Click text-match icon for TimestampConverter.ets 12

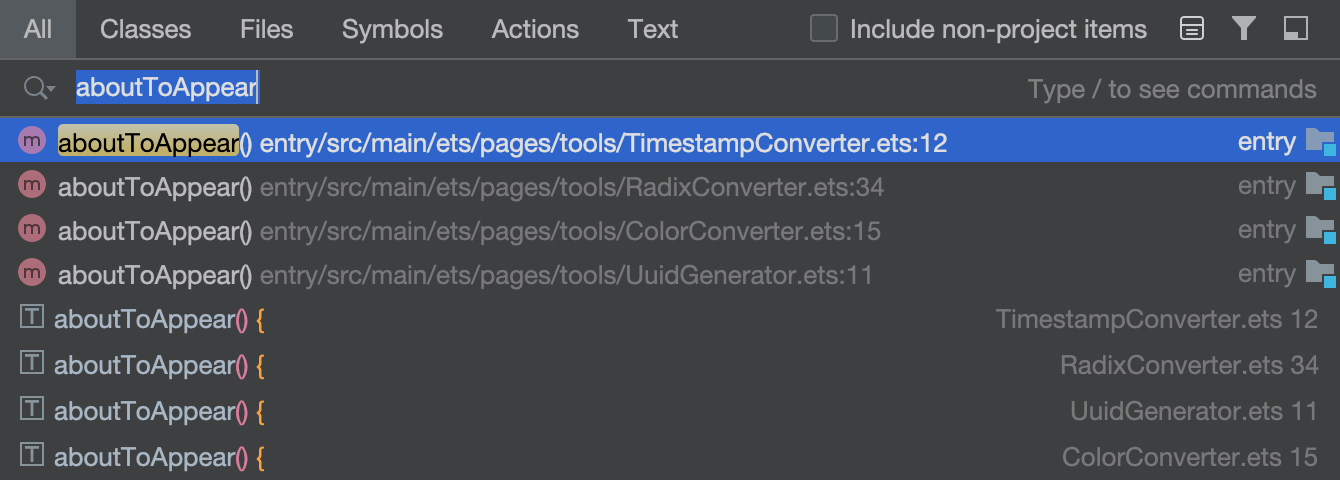[x=33, y=318]
